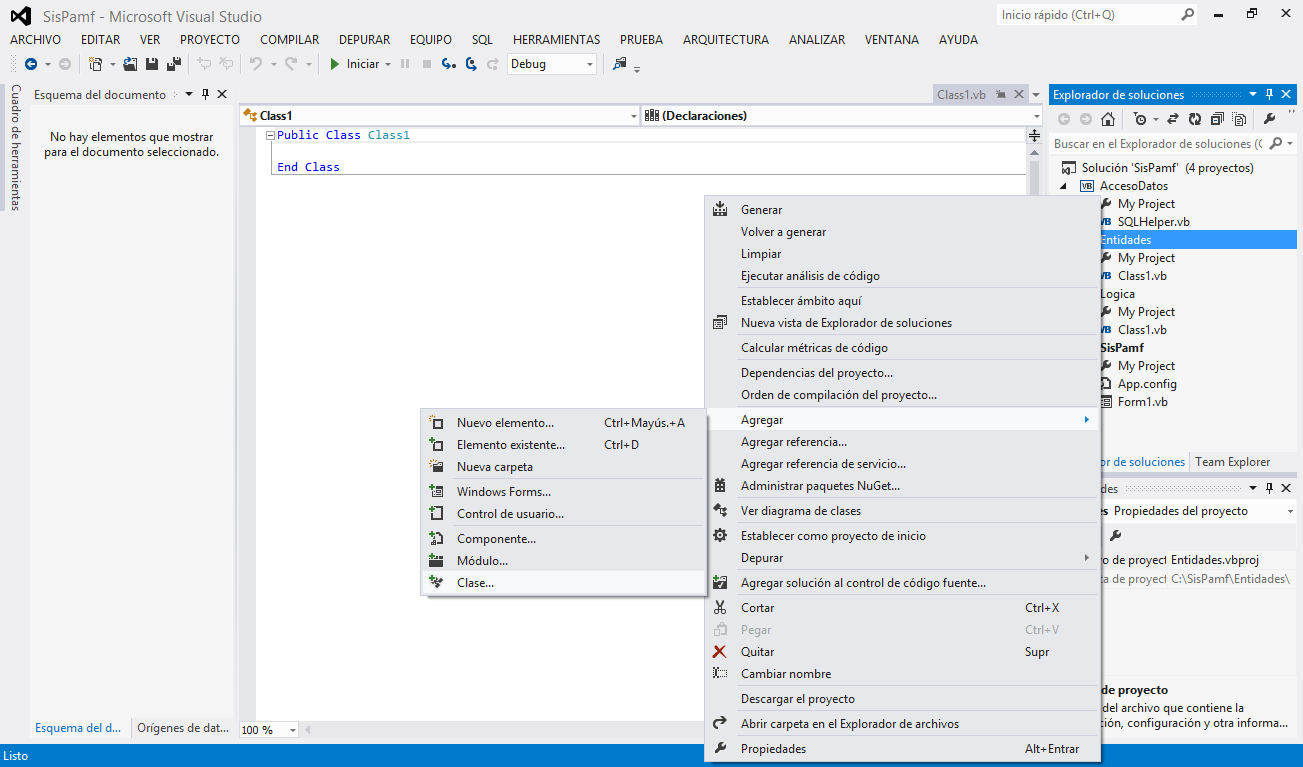This screenshot has width=1303, height=767.
Task: Expand the Depurar submenu in context menu
Action: [902, 558]
